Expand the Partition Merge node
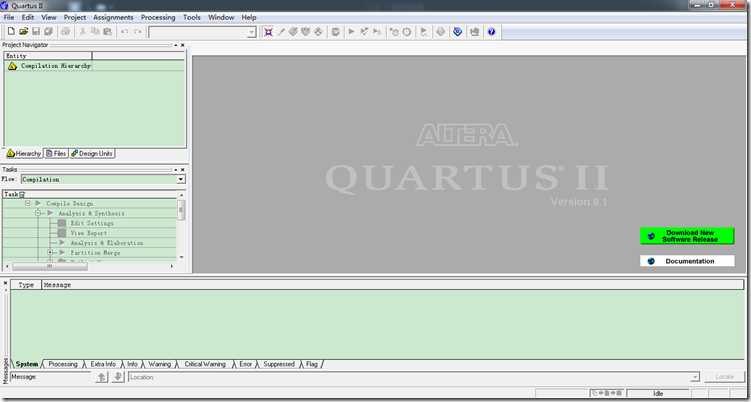 (50, 253)
